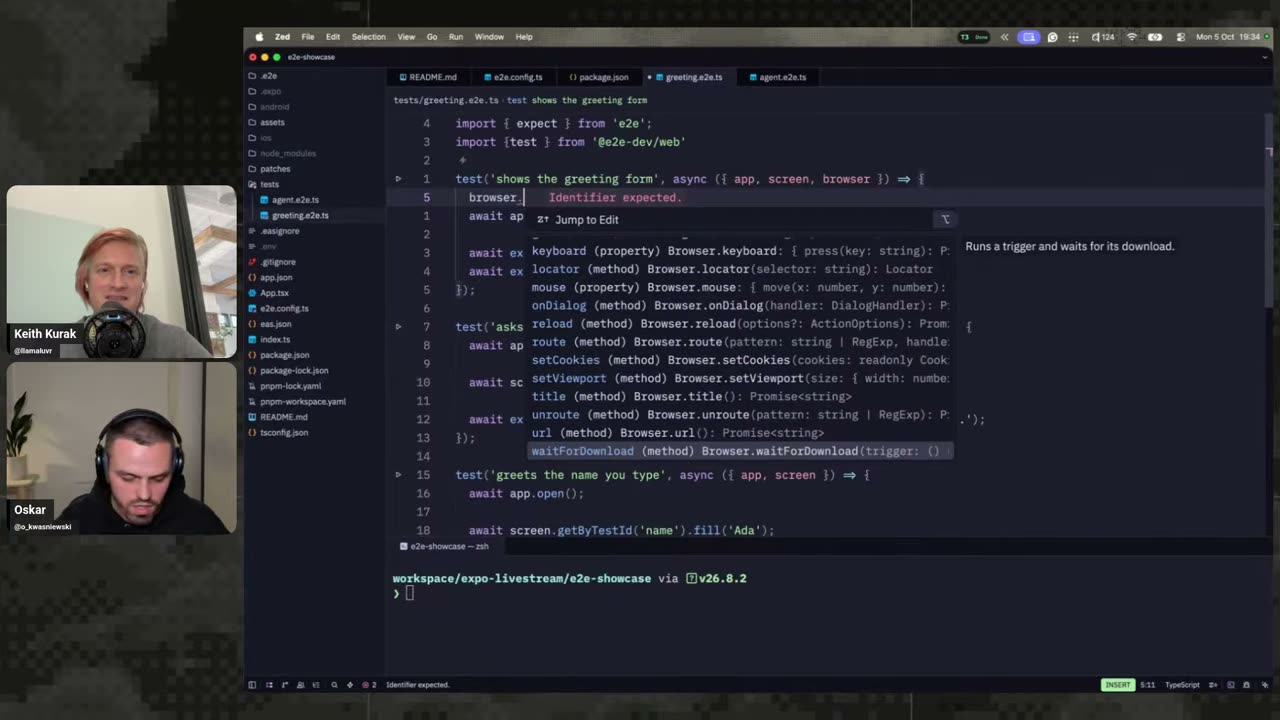Open the Run menu
This screenshot has width=1280, height=720.
click(x=456, y=37)
